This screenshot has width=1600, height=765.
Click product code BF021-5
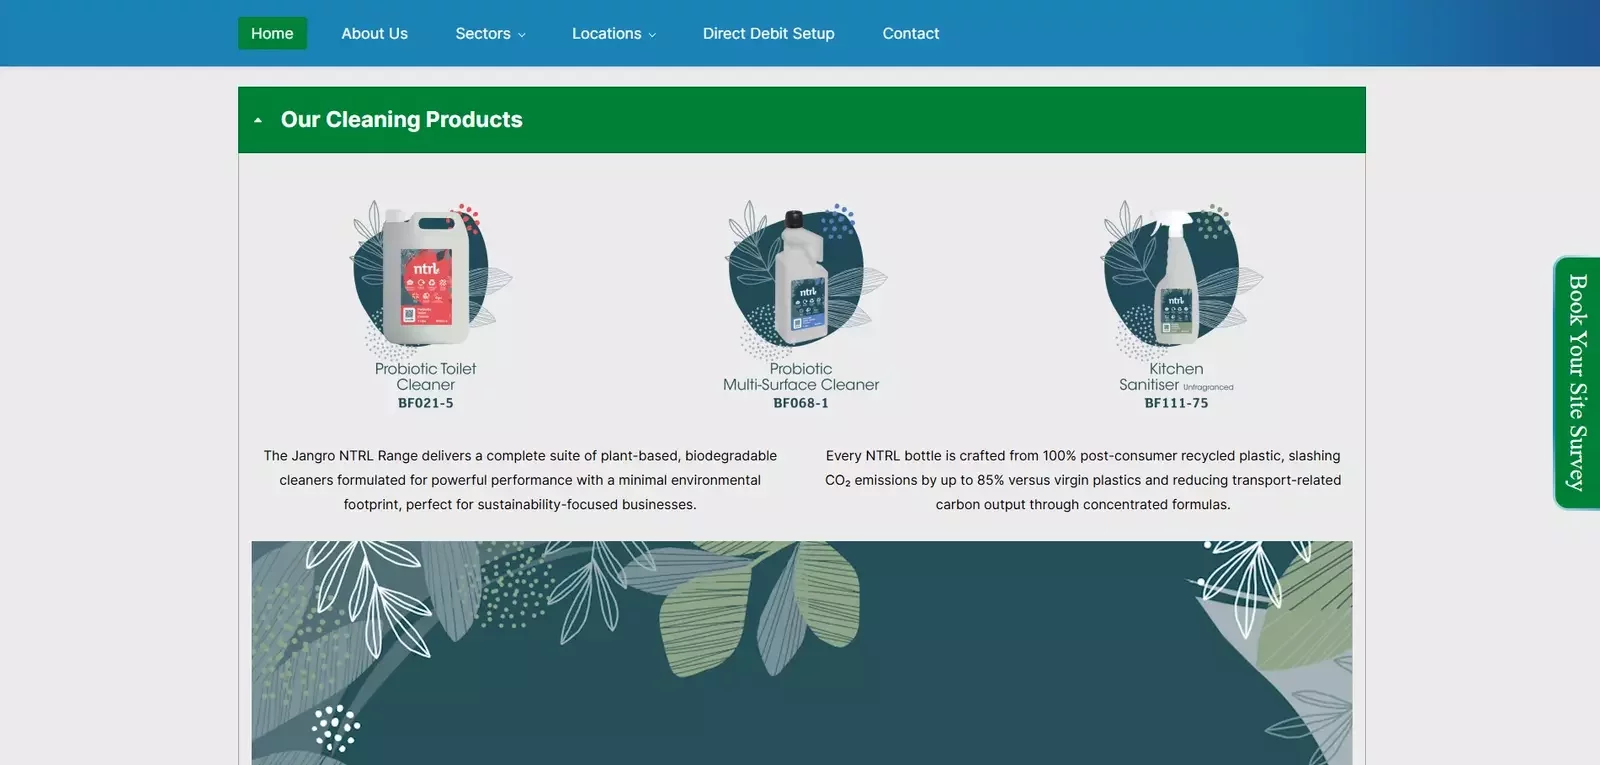point(425,403)
